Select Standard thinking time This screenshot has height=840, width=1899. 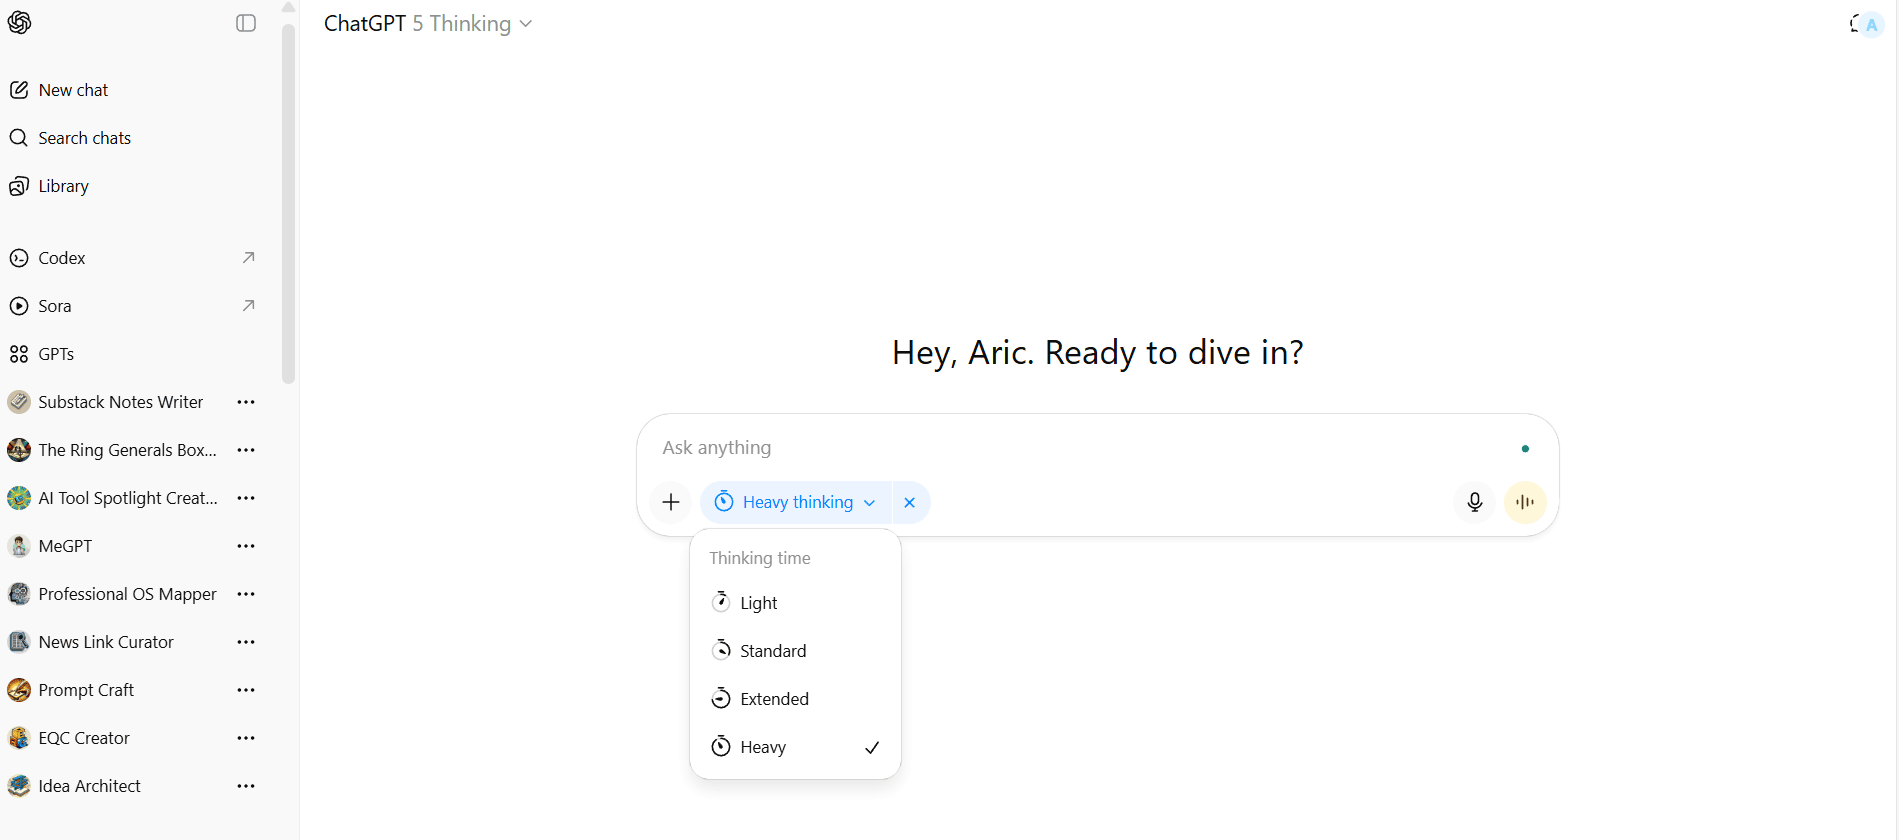tap(773, 651)
